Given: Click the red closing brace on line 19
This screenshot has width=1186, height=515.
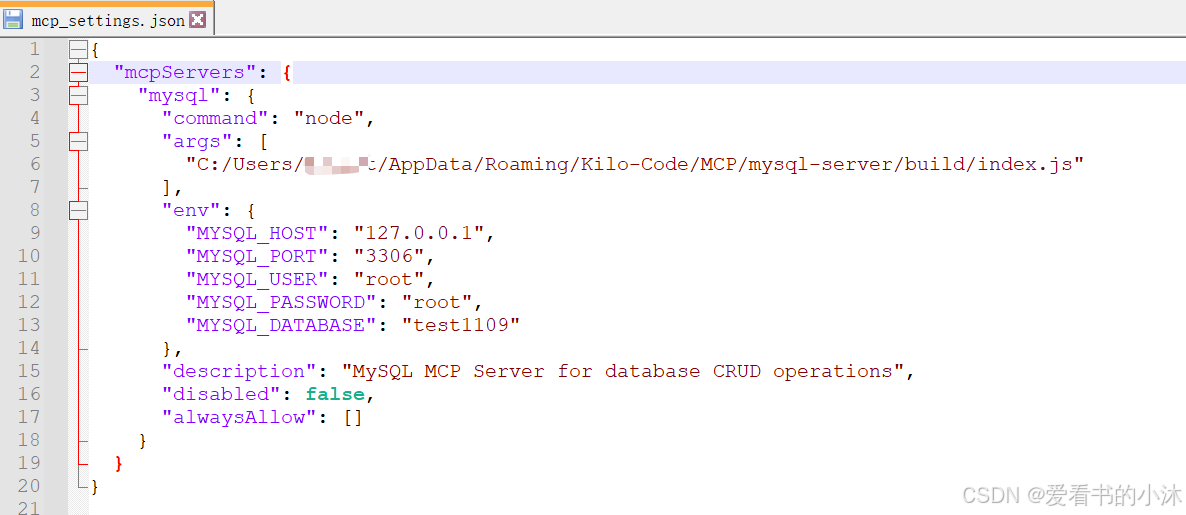Looking at the screenshot, I should pos(117,463).
